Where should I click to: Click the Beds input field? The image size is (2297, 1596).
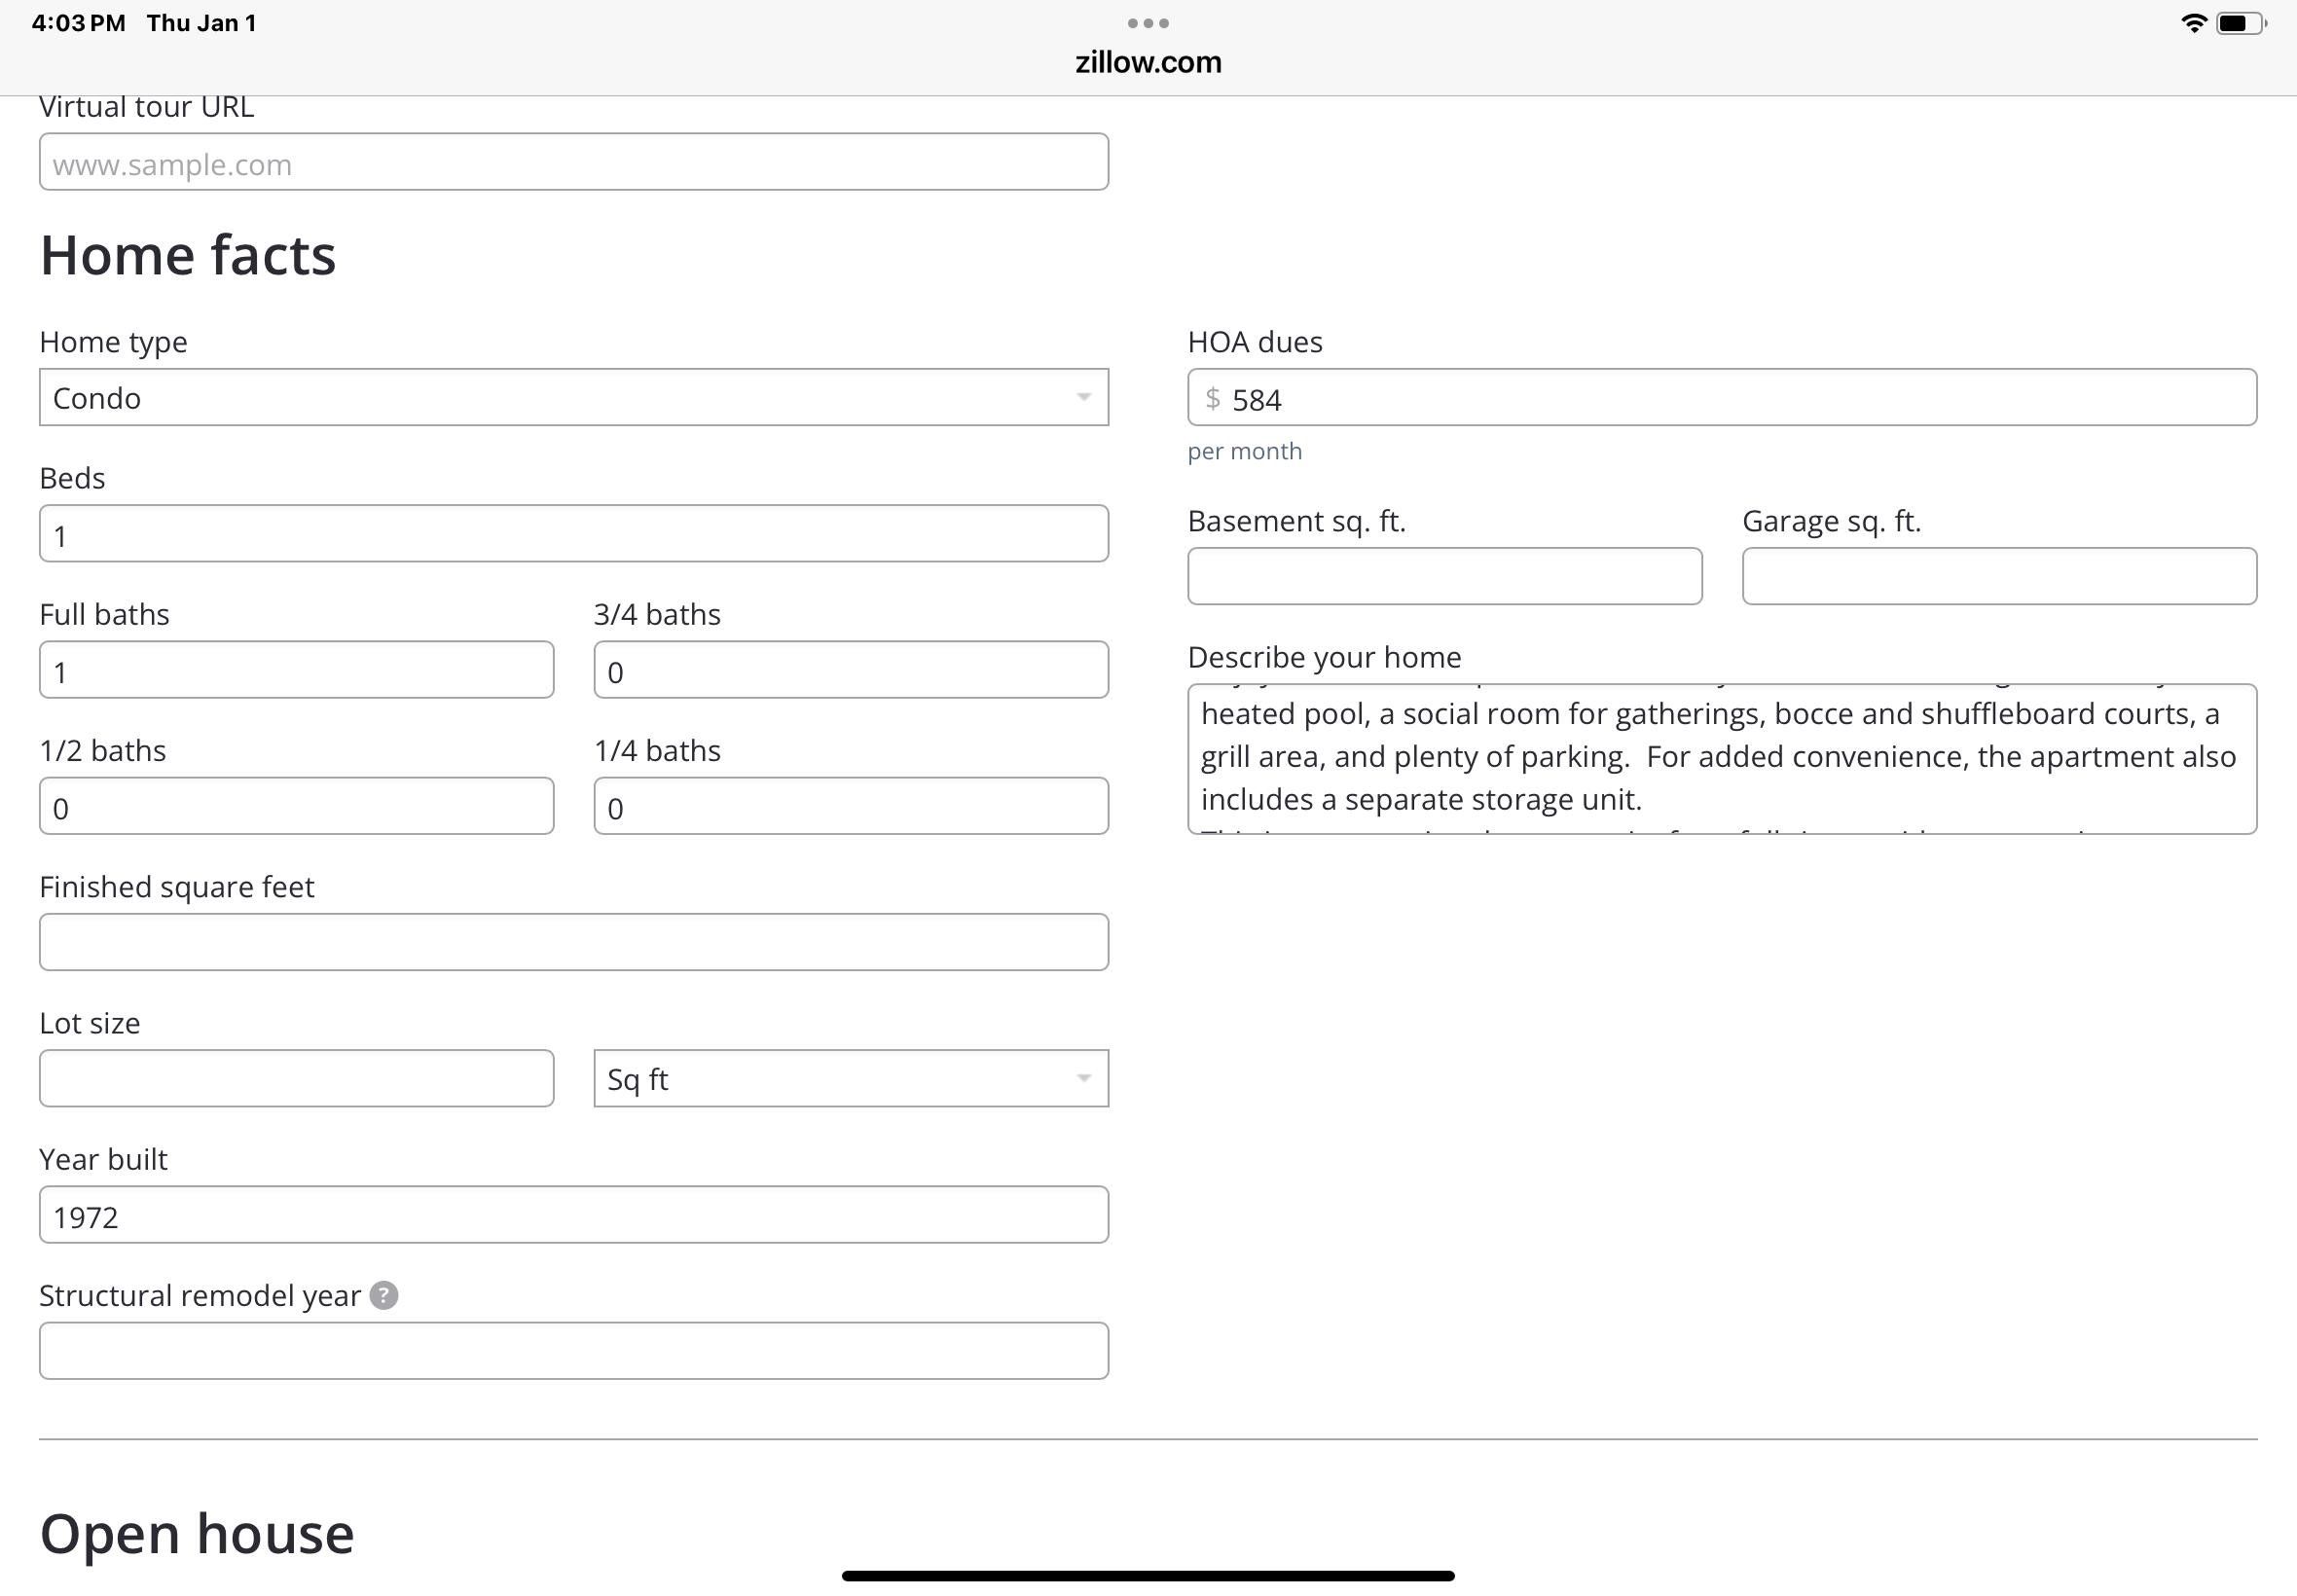point(573,534)
